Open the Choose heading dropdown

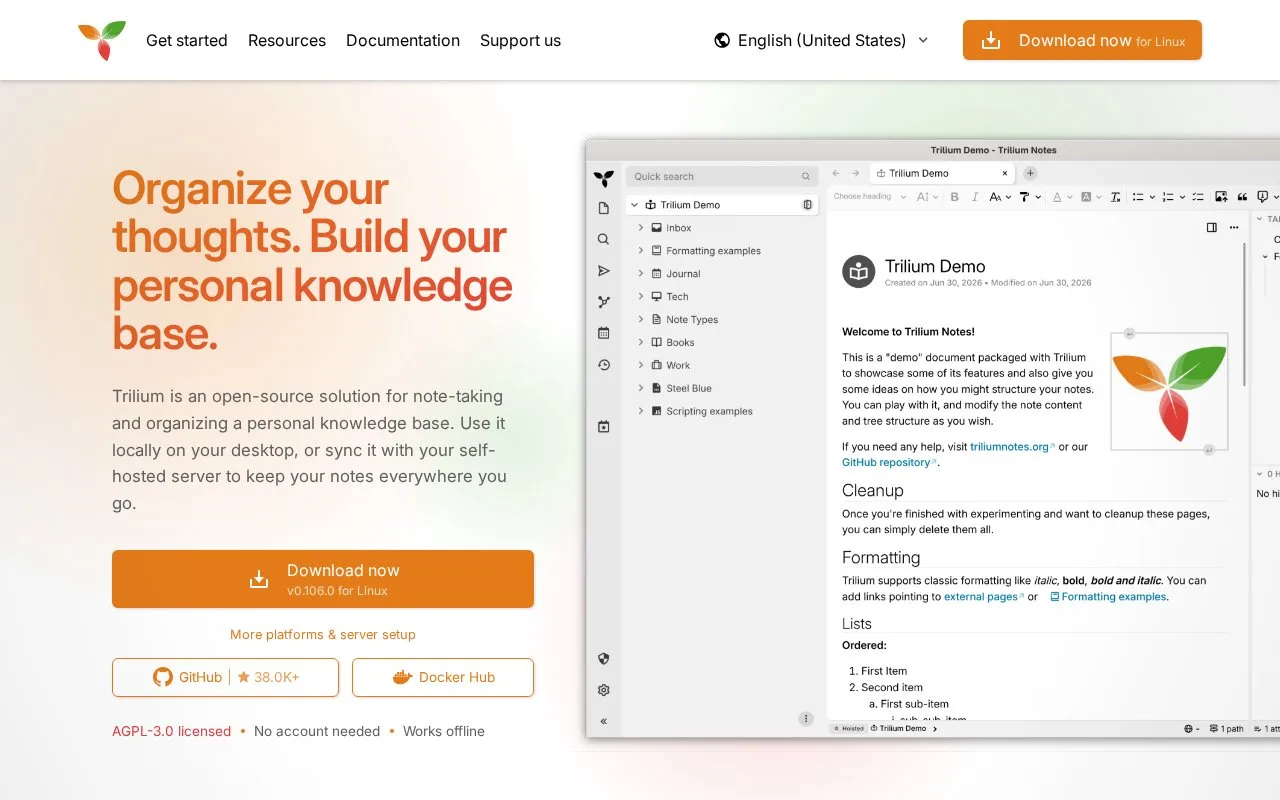click(x=870, y=197)
